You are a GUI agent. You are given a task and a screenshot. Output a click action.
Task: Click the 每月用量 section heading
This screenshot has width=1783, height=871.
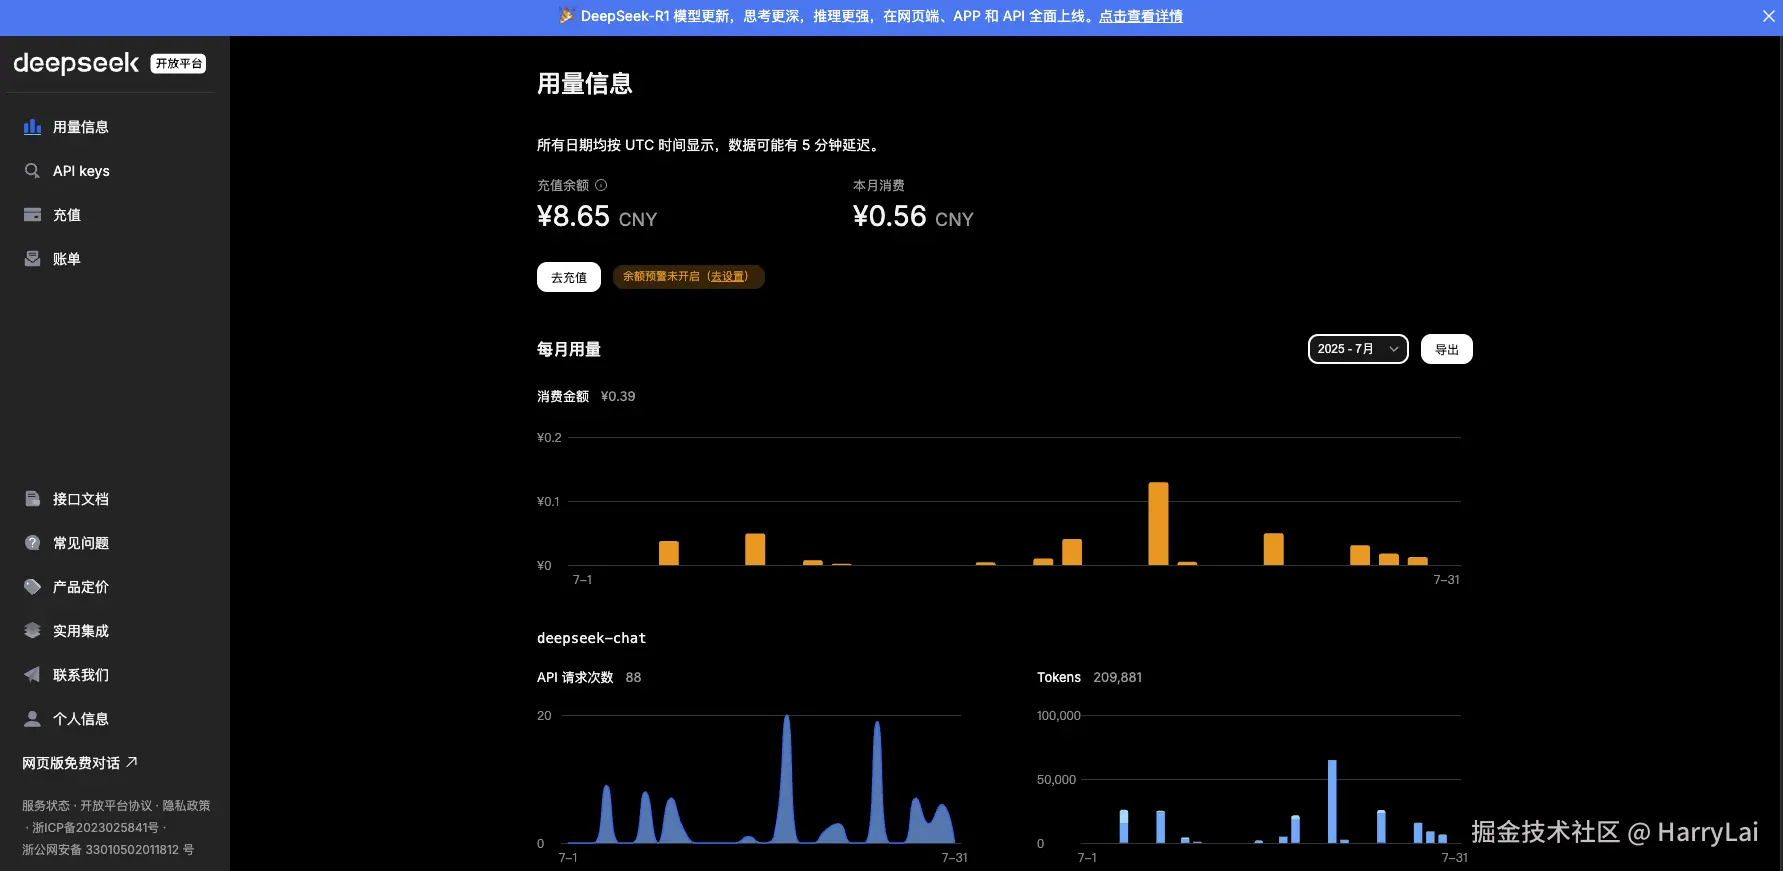pyautogui.click(x=569, y=349)
